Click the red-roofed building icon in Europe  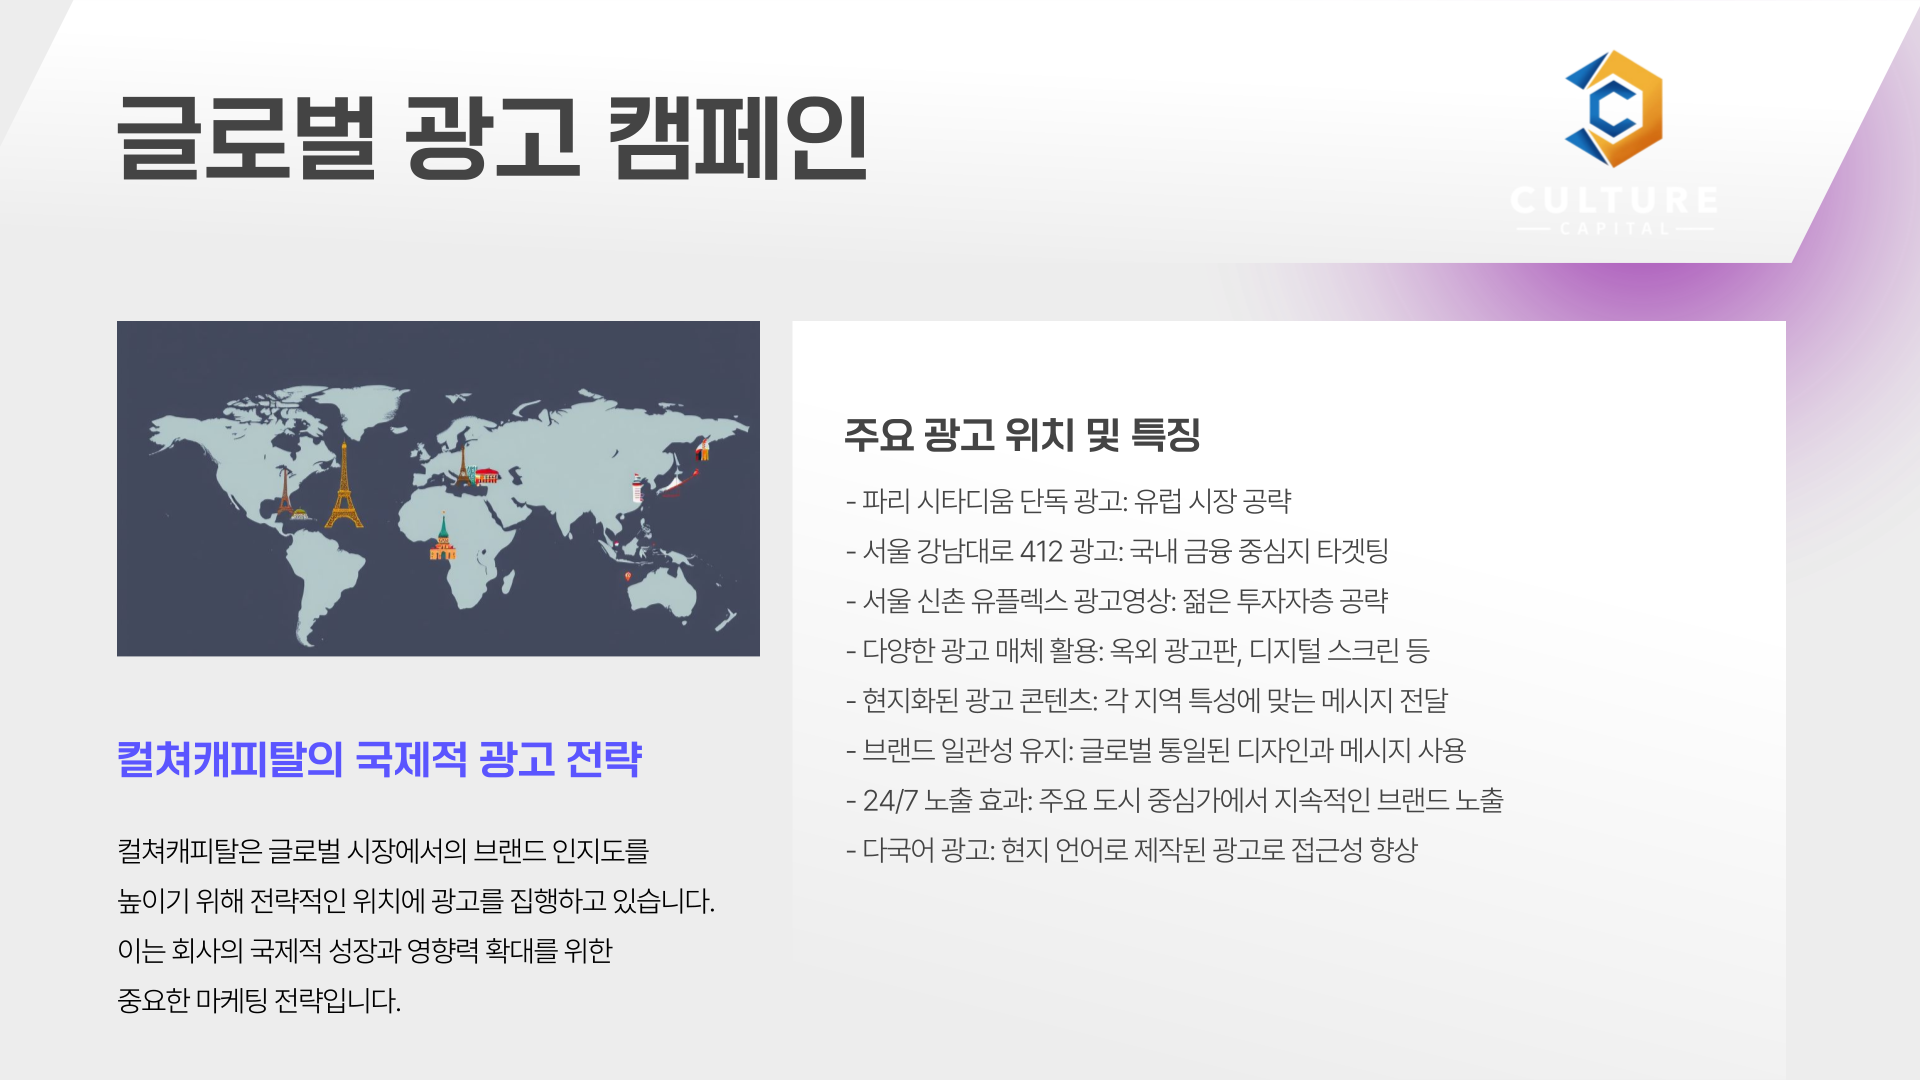click(x=487, y=475)
